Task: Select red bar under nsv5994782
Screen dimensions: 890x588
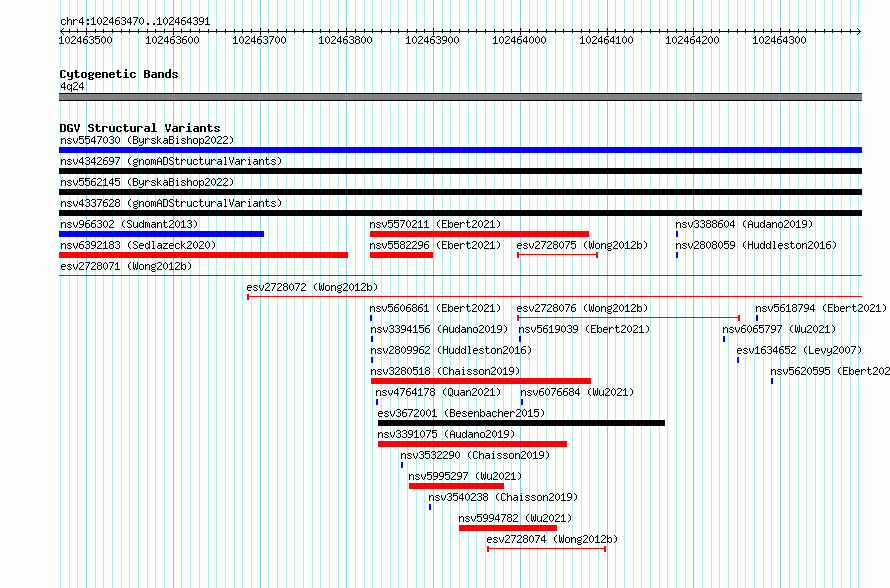Action: (x=508, y=528)
